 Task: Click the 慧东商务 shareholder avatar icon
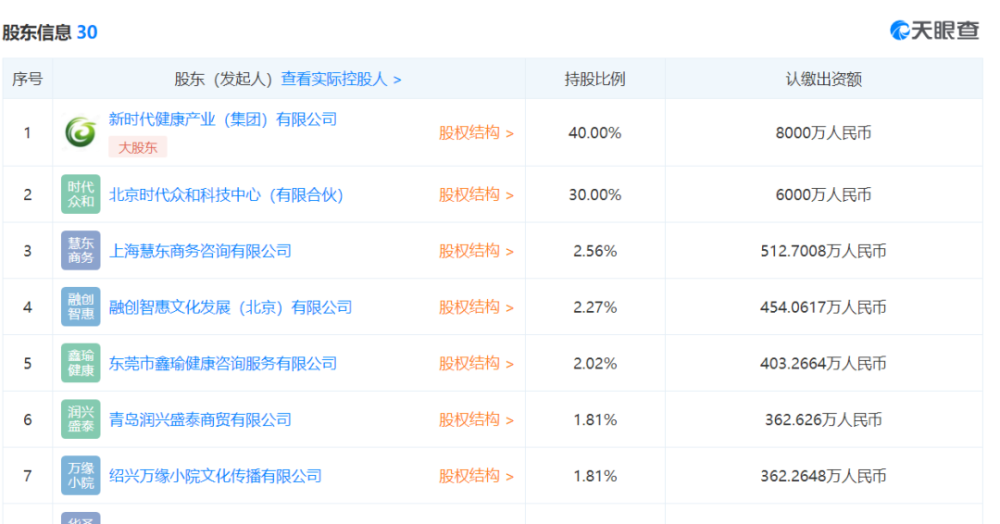click(80, 251)
